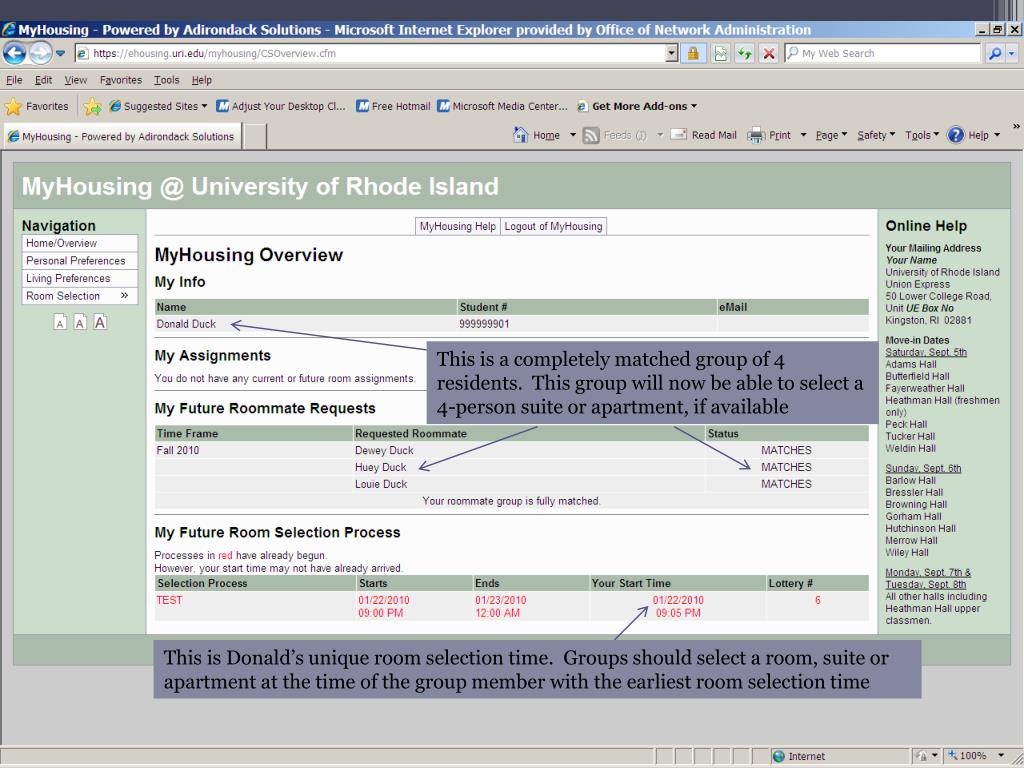This screenshot has height=768, width=1024.
Task: Click the red X Stop icon
Action: [x=769, y=54]
